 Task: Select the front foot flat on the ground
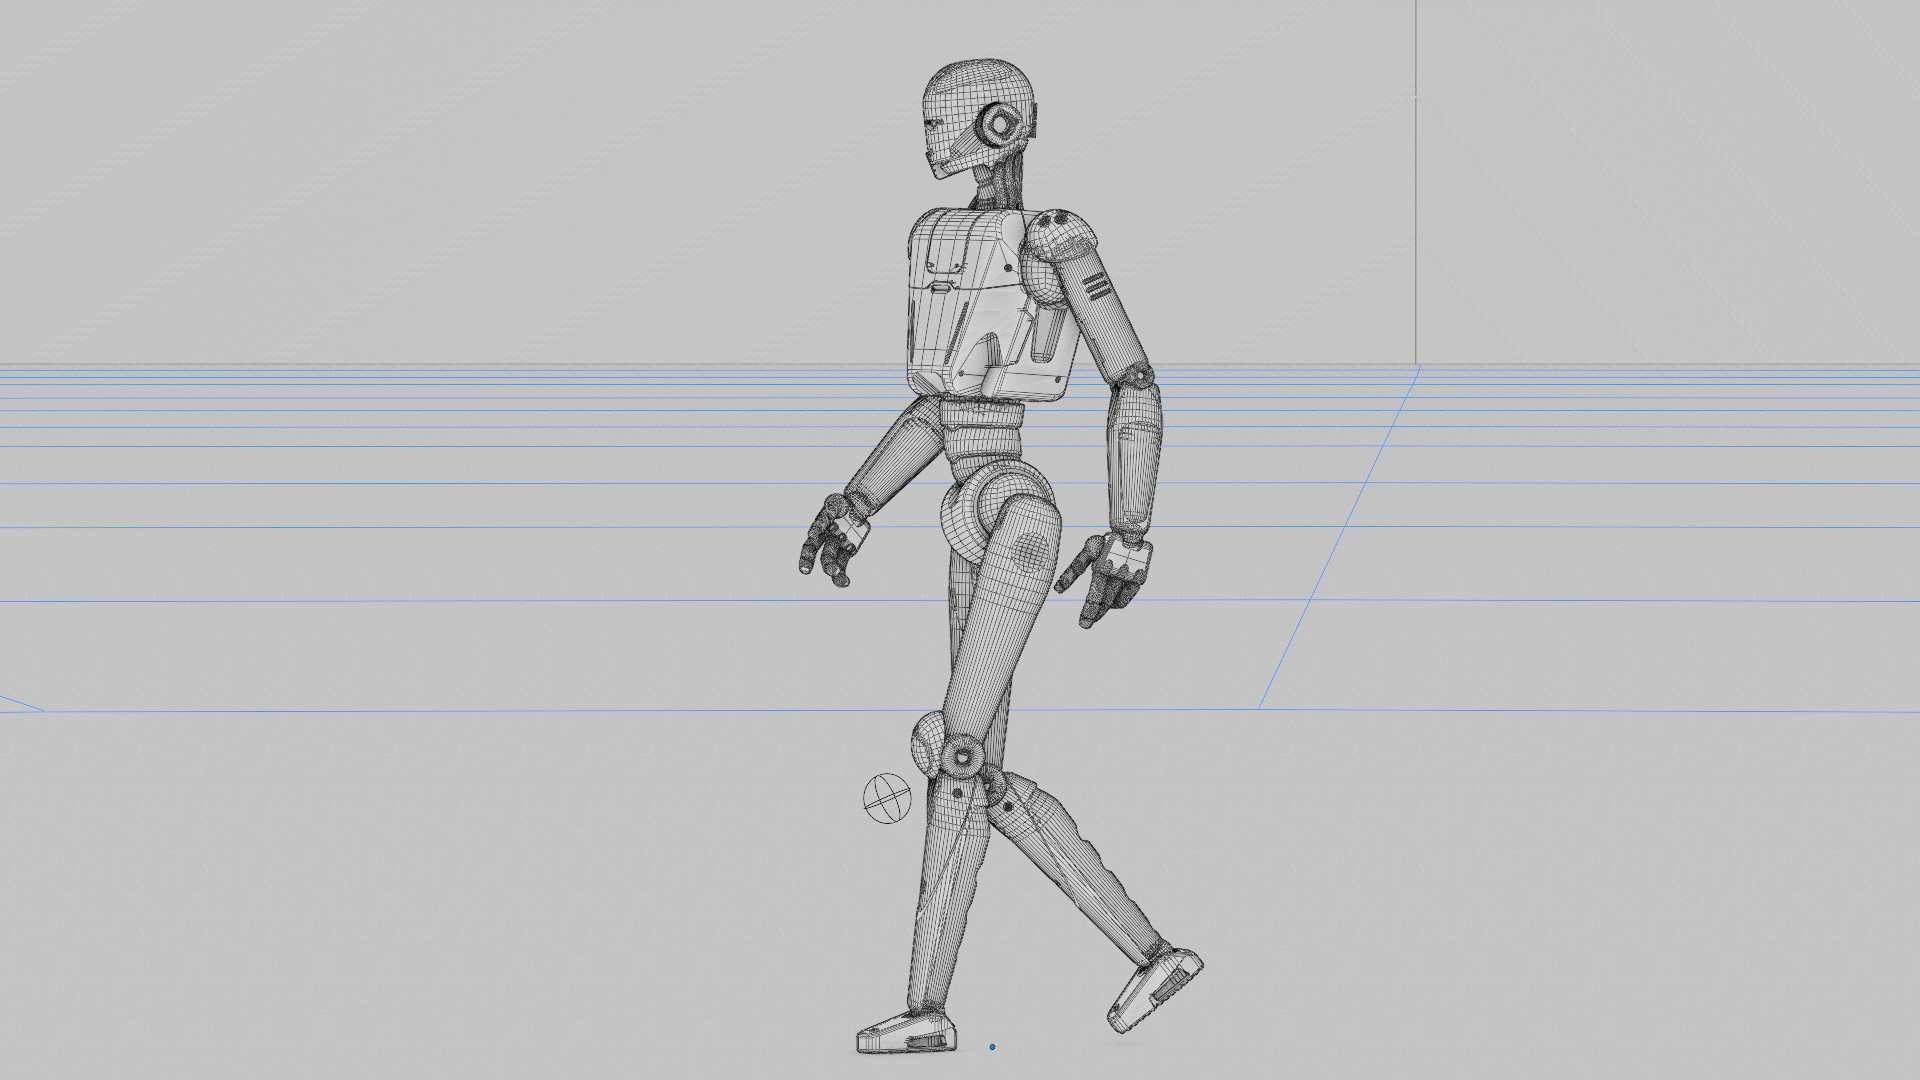(906, 1032)
